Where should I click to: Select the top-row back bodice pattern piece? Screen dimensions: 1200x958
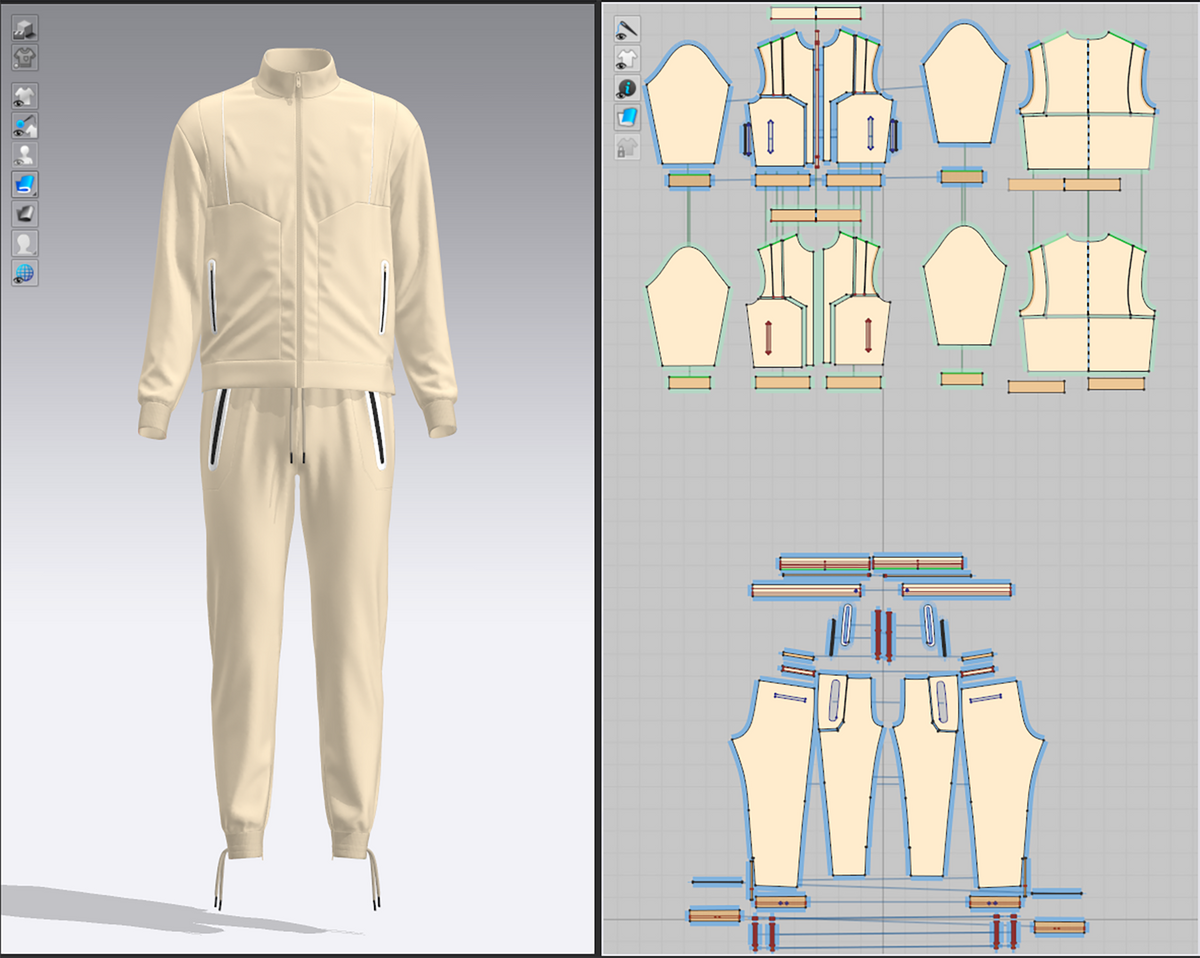(x=1088, y=102)
